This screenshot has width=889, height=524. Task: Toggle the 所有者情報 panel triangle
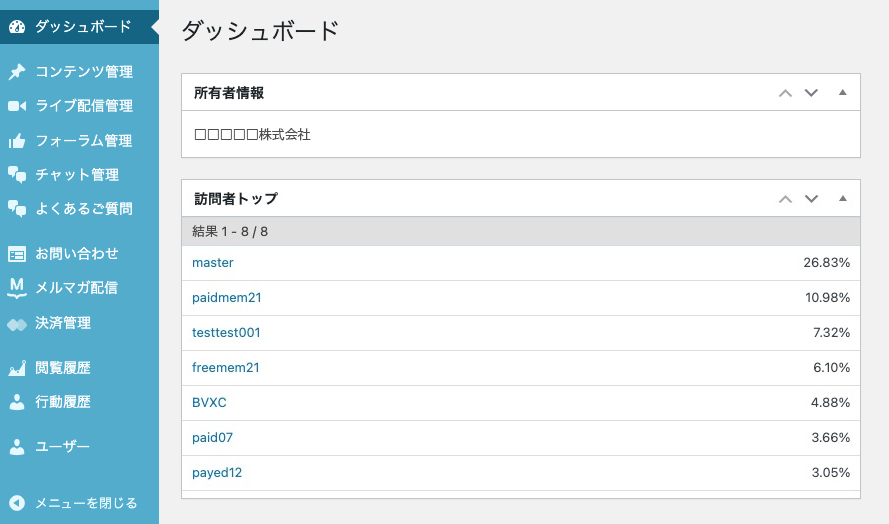(842, 93)
